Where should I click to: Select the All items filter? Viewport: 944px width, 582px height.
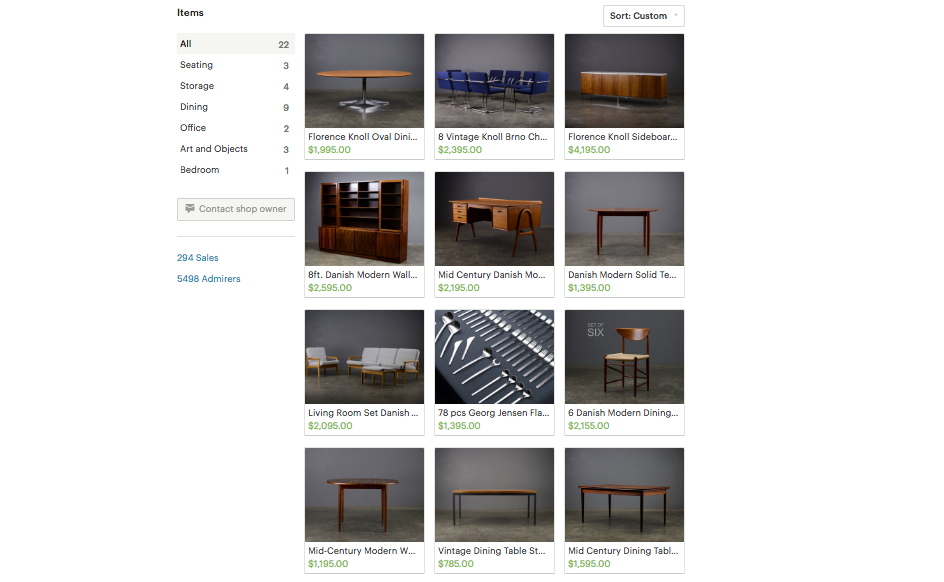[235, 44]
